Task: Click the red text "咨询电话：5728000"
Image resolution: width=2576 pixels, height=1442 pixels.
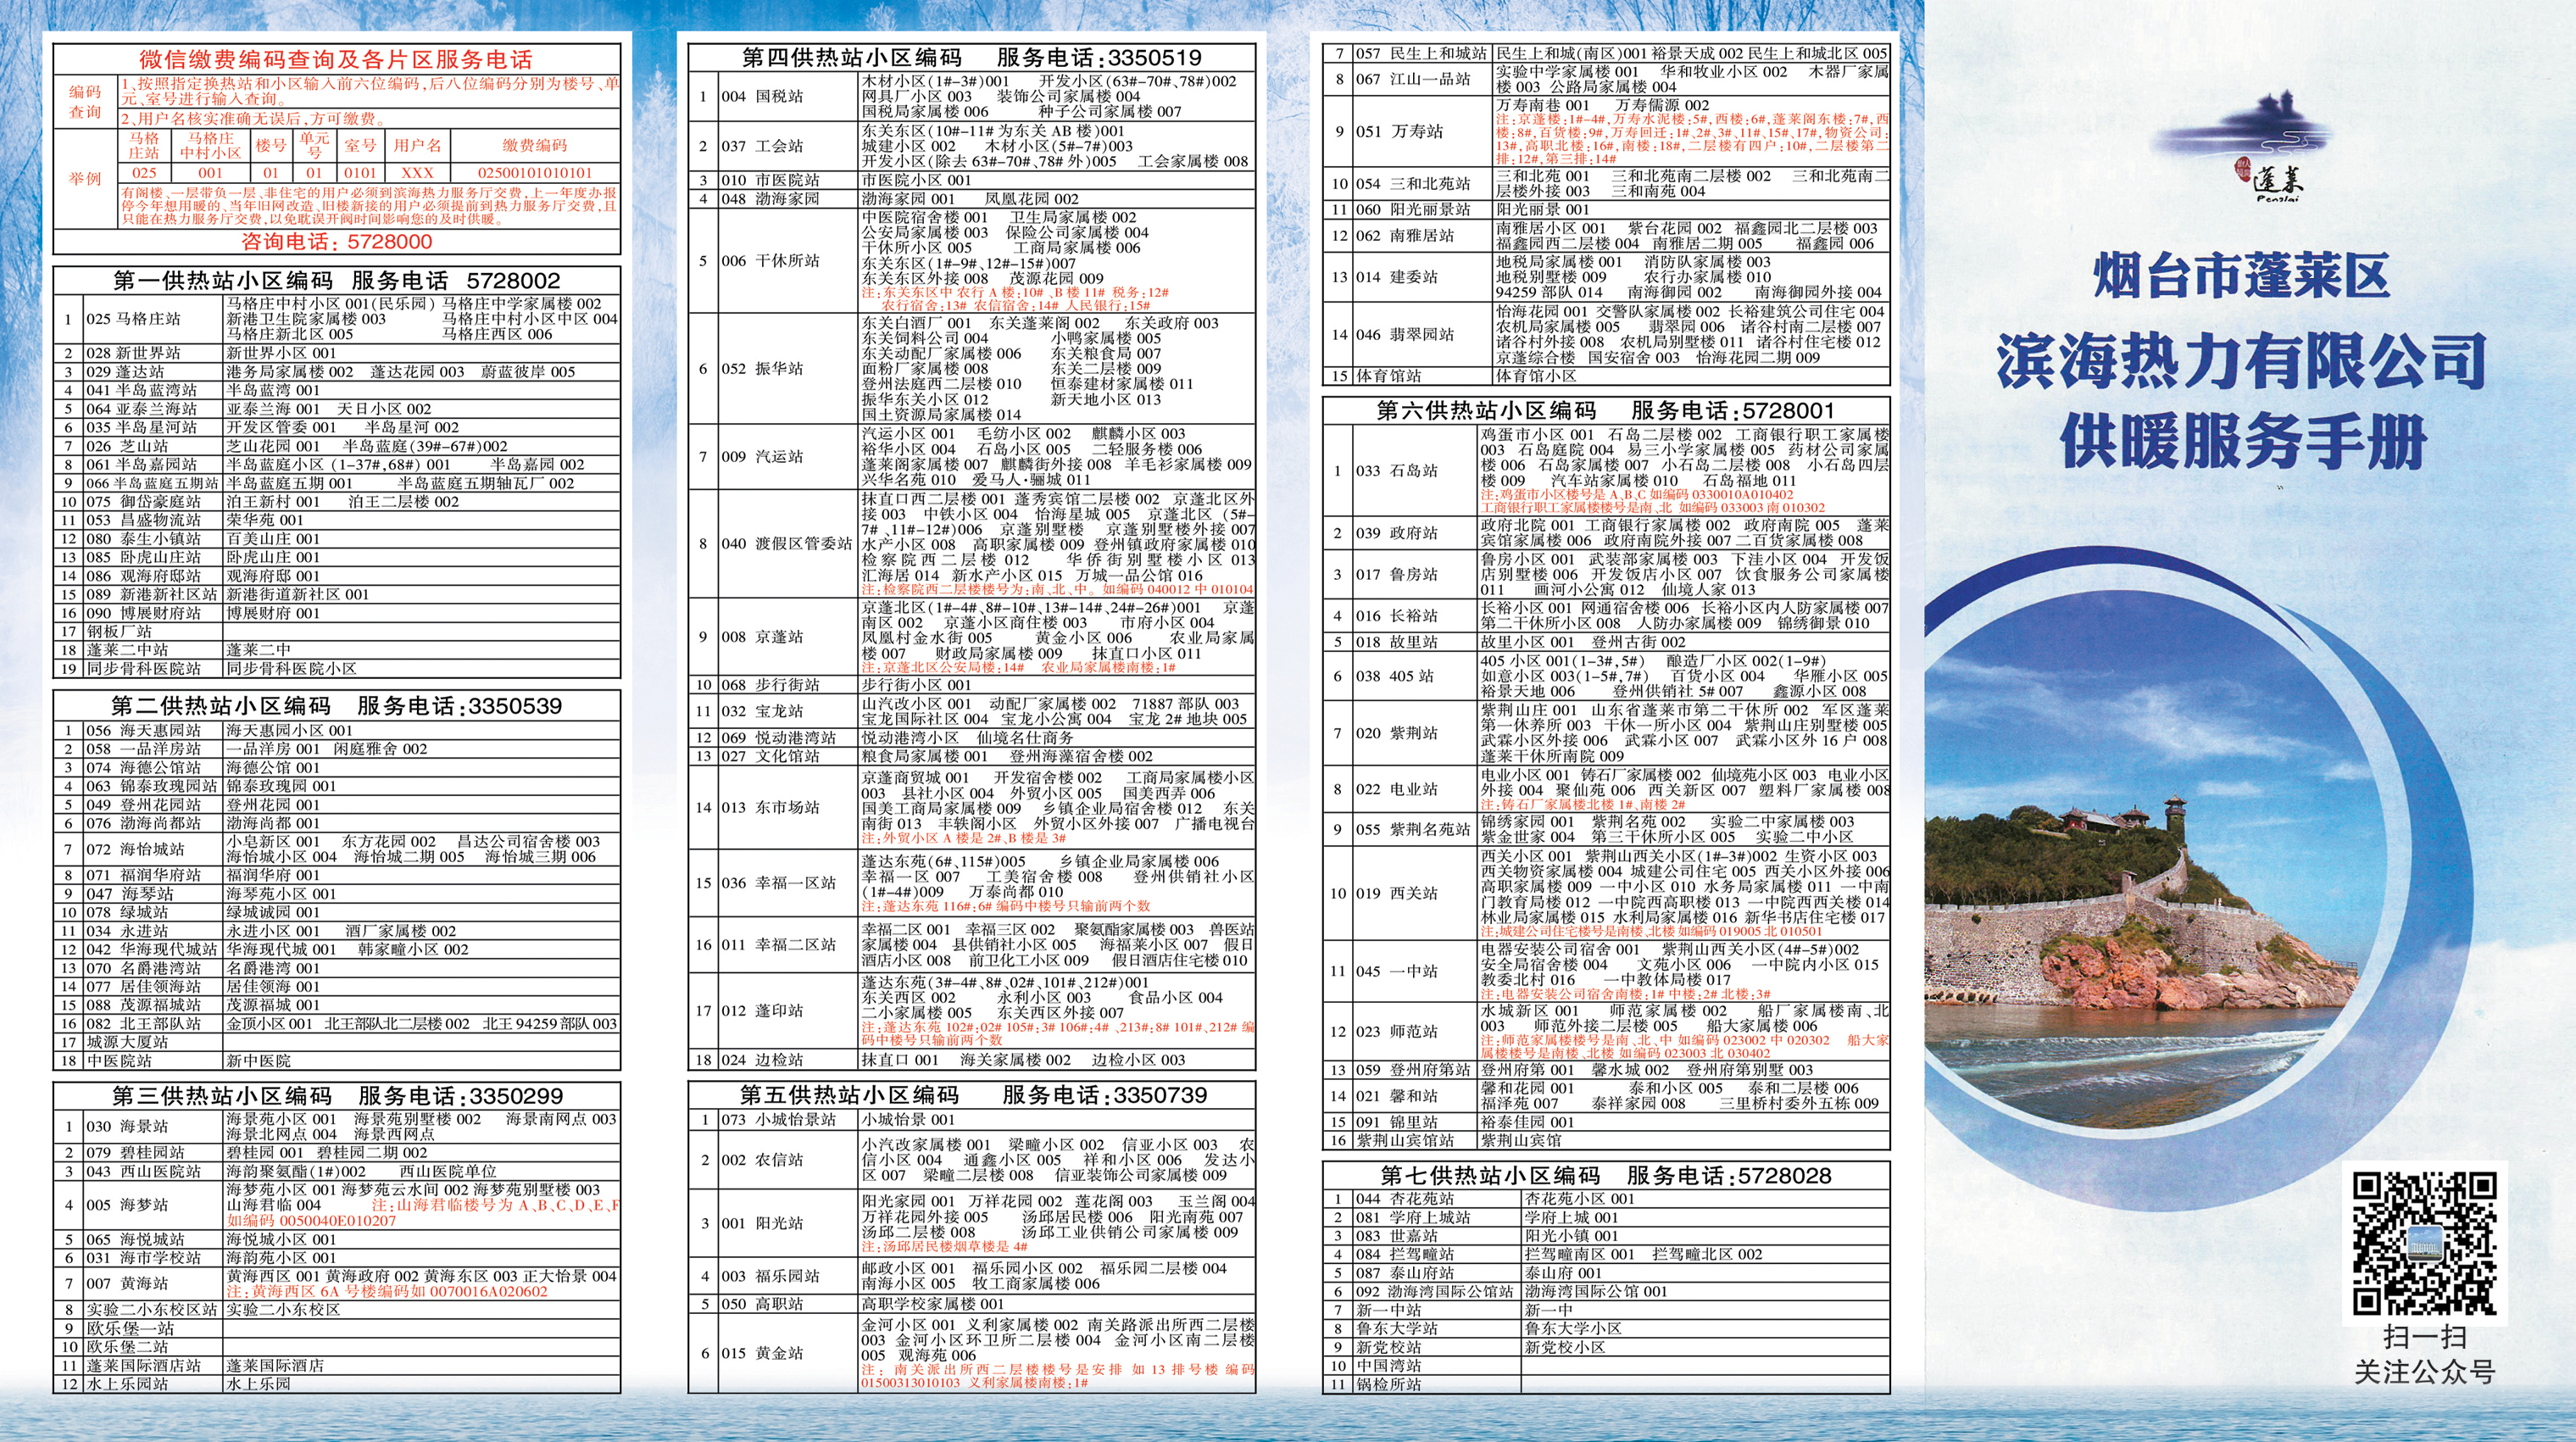Action: pyautogui.click(x=337, y=242)
